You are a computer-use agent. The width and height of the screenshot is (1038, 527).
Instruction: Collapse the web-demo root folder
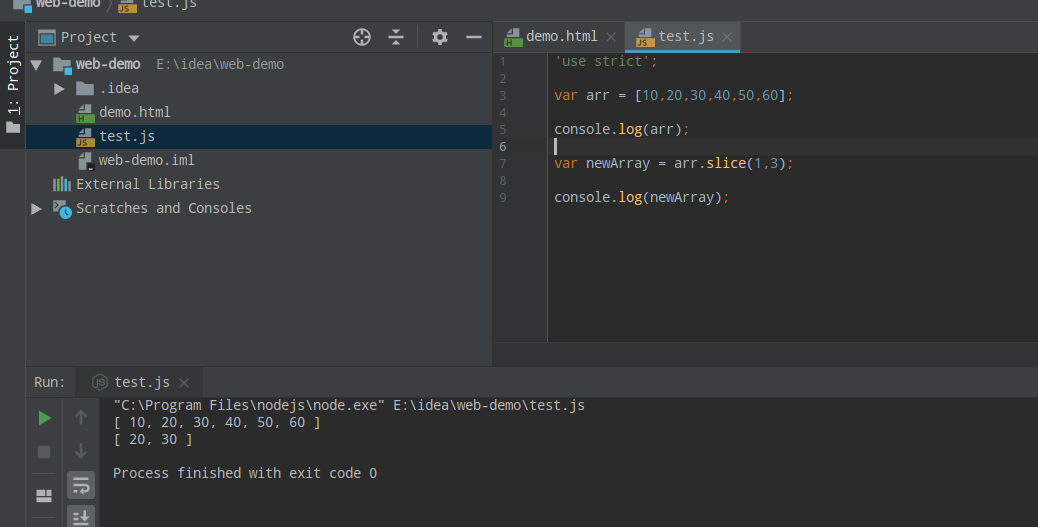click(x=37, y=64)
